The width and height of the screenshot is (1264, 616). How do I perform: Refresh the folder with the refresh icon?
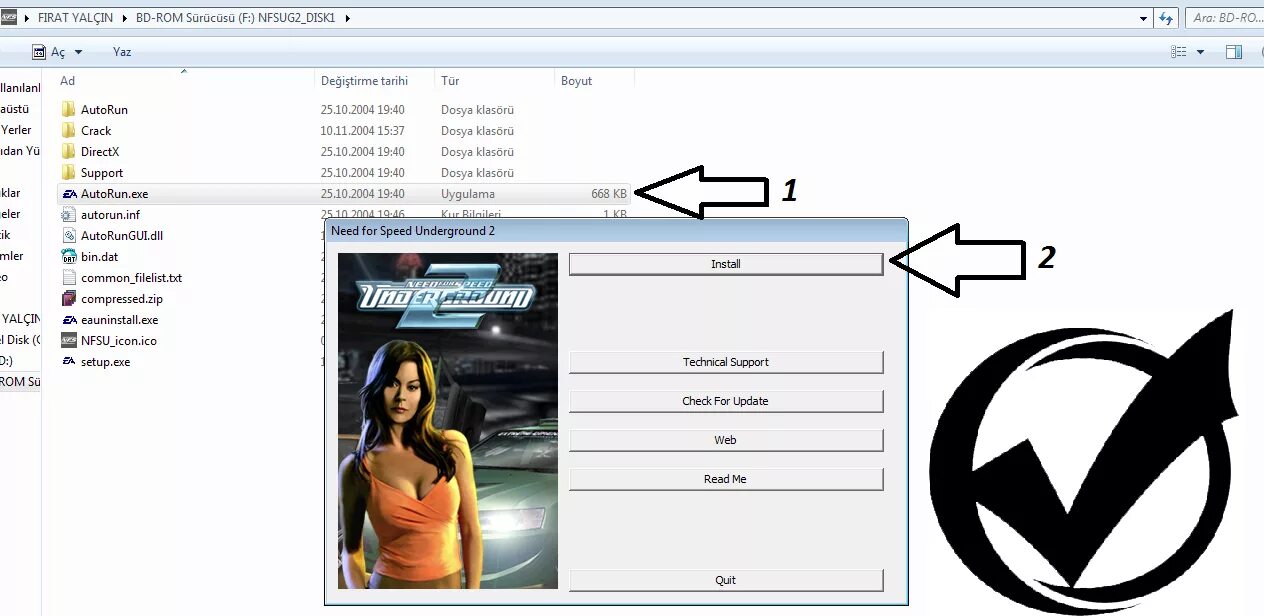pyautogui.click(x=1166, y=18)
